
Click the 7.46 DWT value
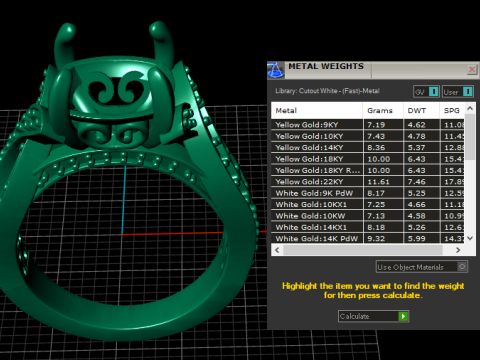pos(416,182)
